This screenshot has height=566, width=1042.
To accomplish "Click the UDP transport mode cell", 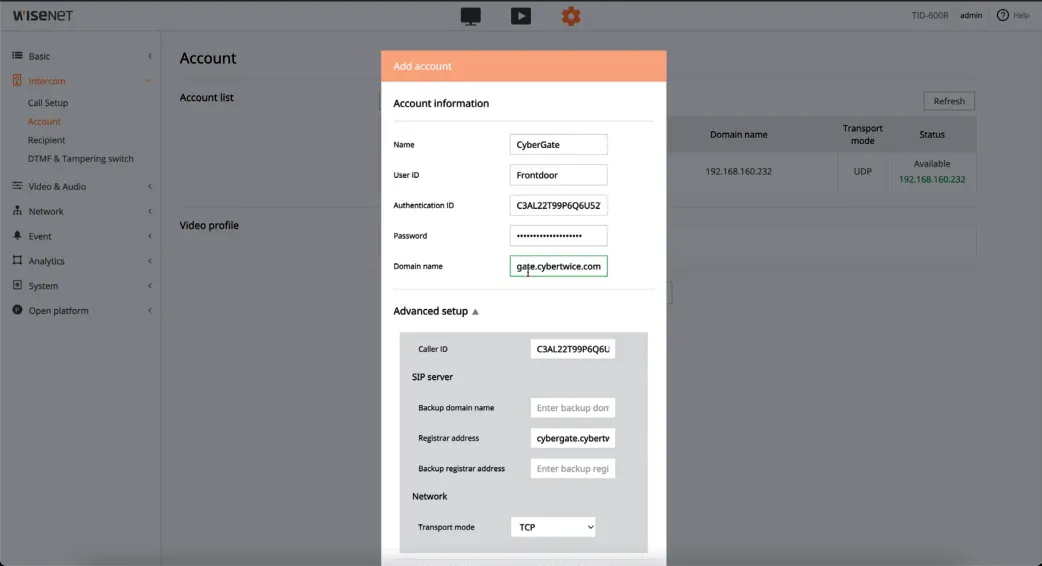I will 863,171.
